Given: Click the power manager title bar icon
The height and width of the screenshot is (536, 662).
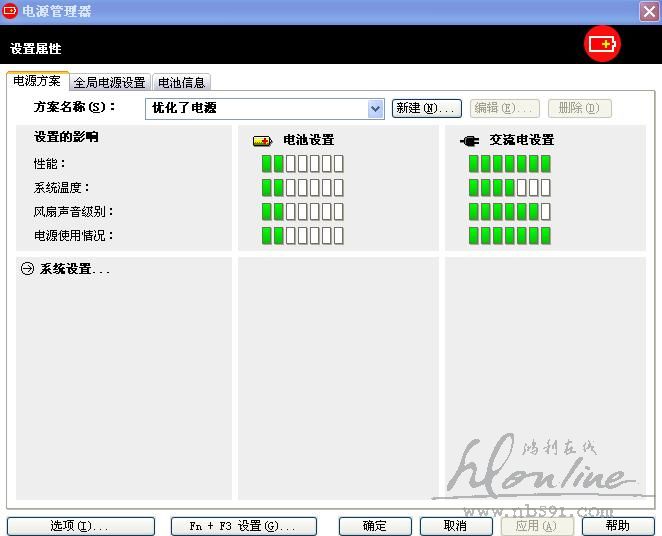Looking at the screenshot, I should point(10,11).
